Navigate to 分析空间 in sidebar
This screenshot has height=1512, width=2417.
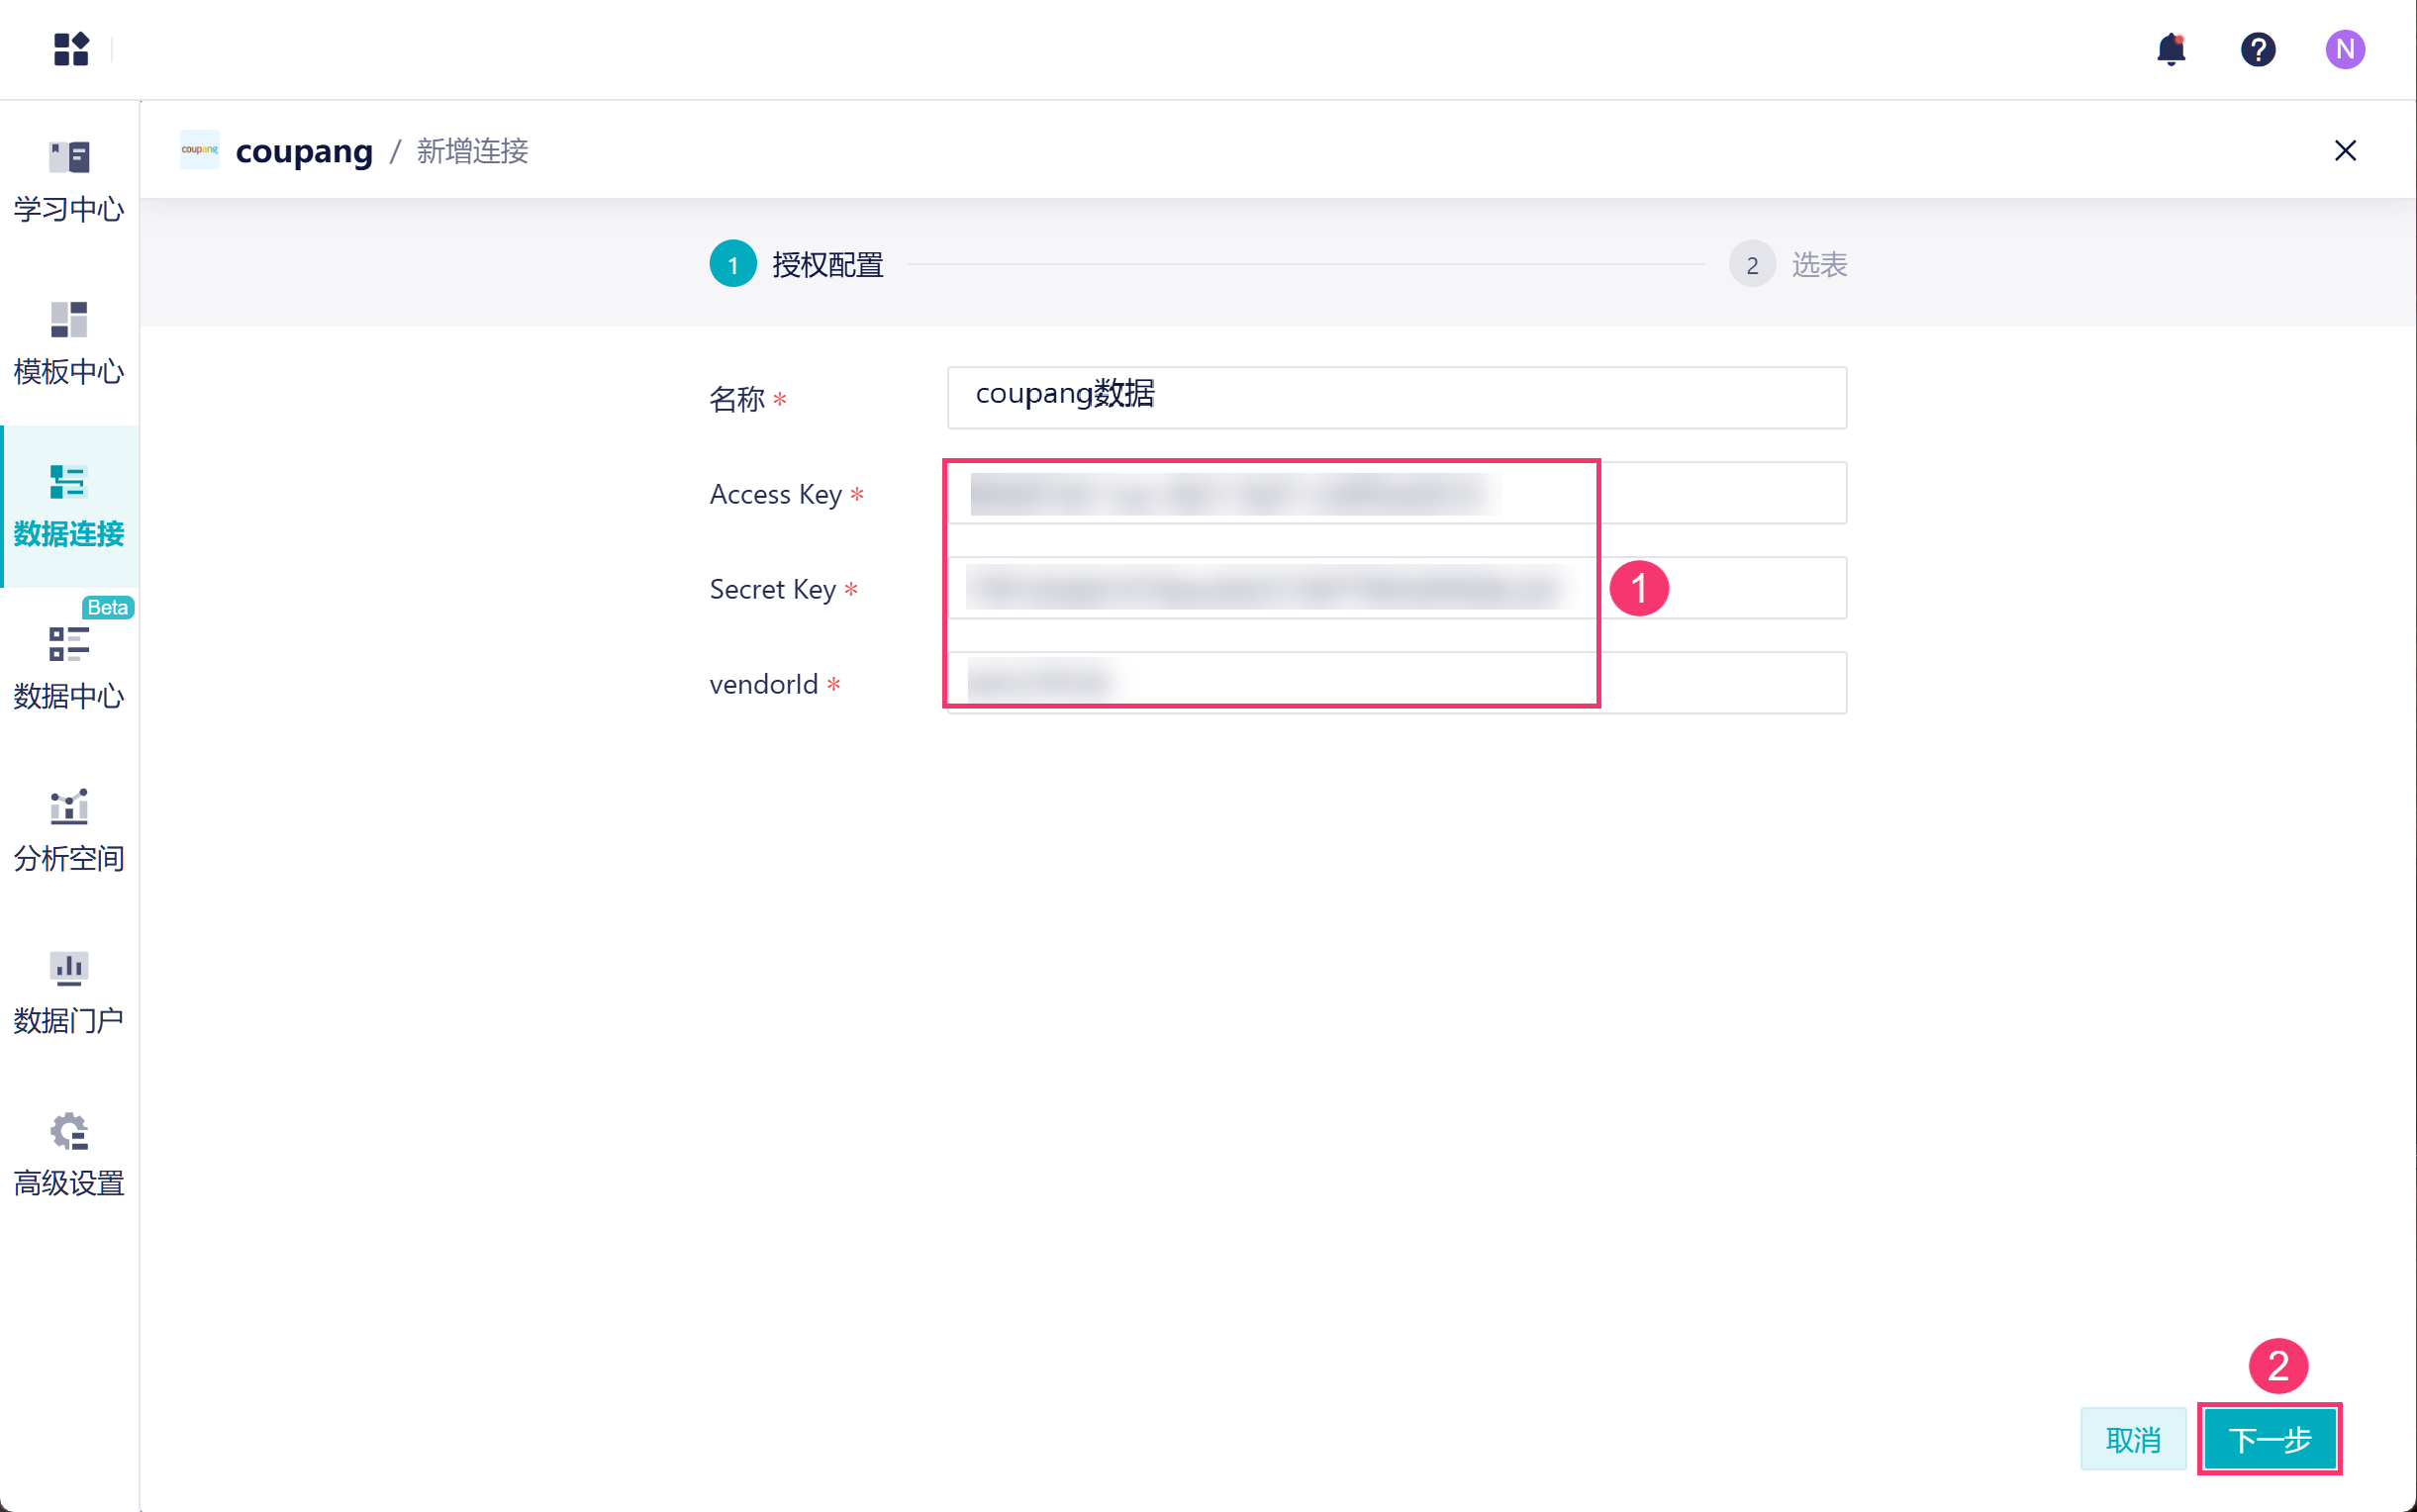point(69,830)
